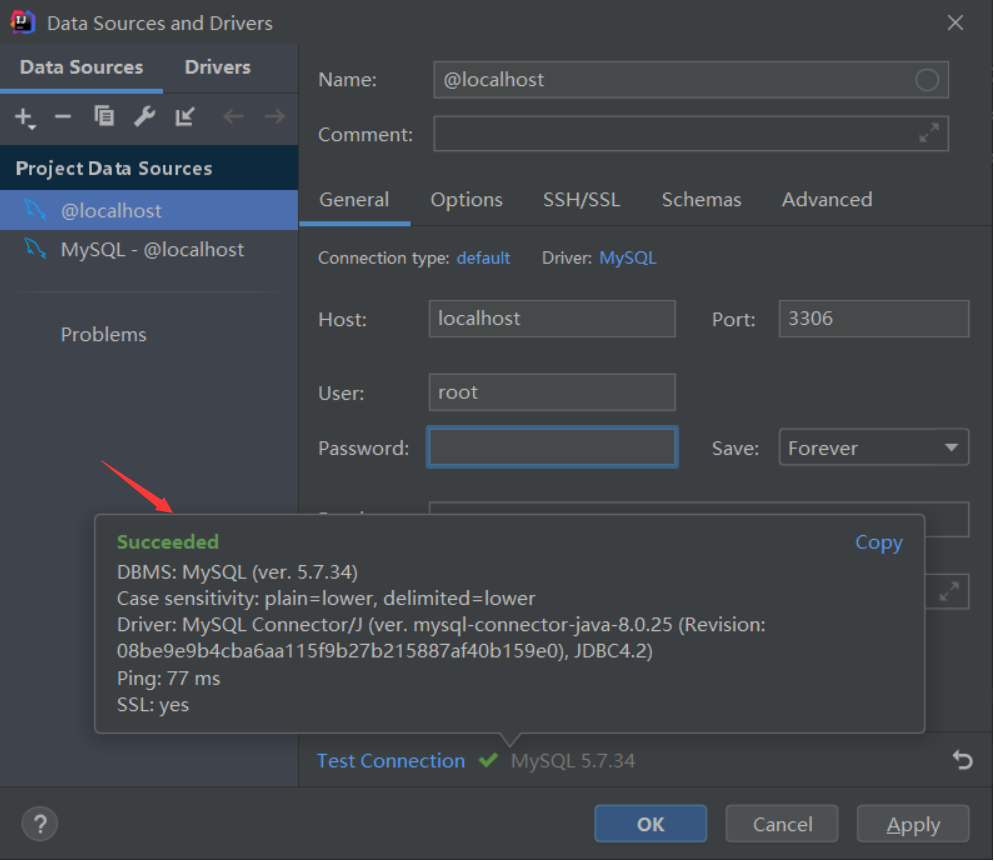Click the Succeeded status text
This screenshot has height=861, width=994.
[x=168, y=542]
